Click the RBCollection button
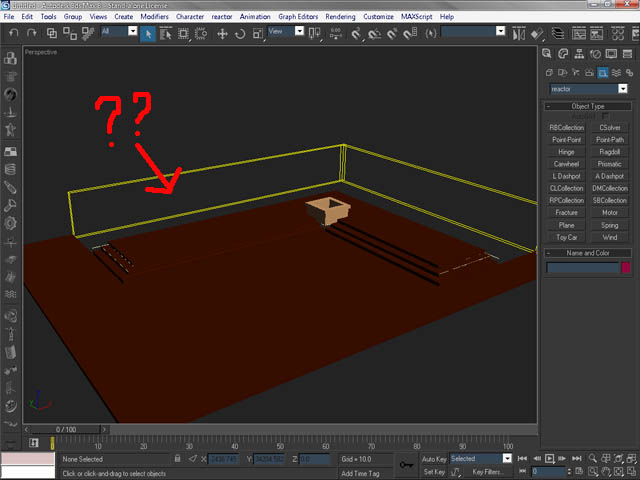Screen dimensions: 640x480 pos(566,128)
